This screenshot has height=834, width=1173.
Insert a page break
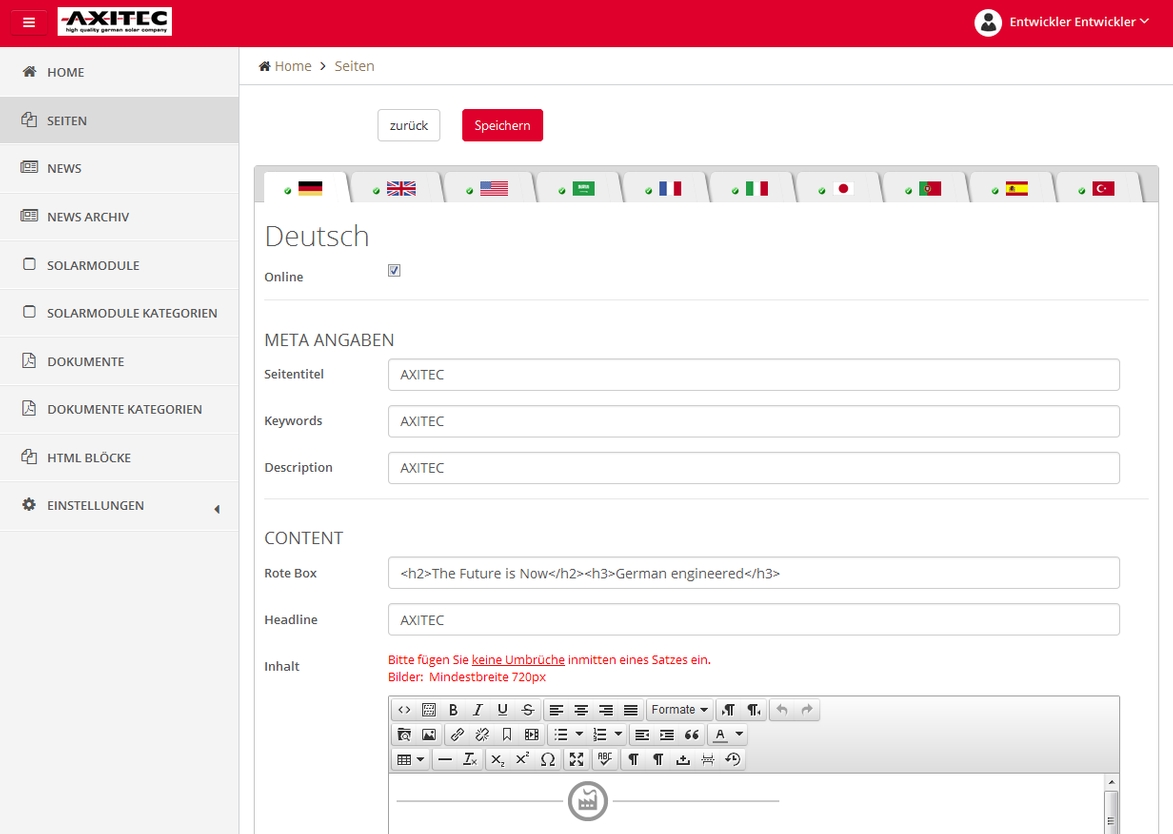pyautogui.click(x=708, y=759)
